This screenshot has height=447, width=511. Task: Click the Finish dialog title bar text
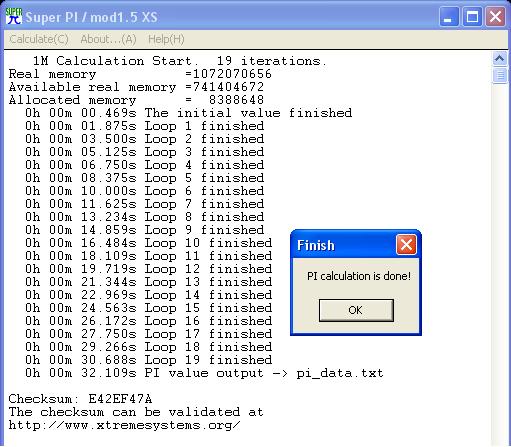click(x=316, y=246)
